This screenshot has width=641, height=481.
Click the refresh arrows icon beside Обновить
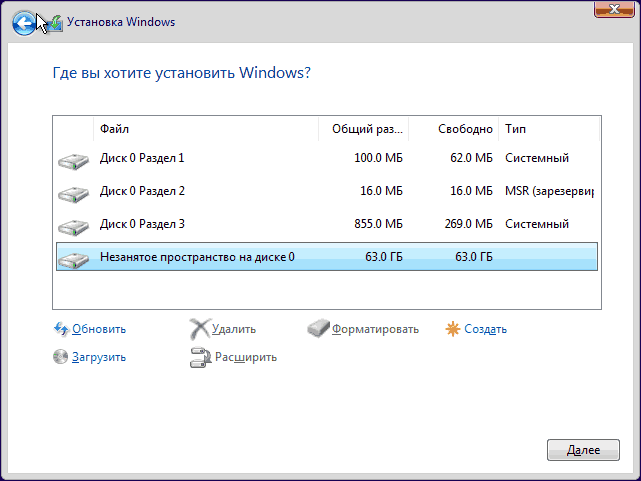61,329
